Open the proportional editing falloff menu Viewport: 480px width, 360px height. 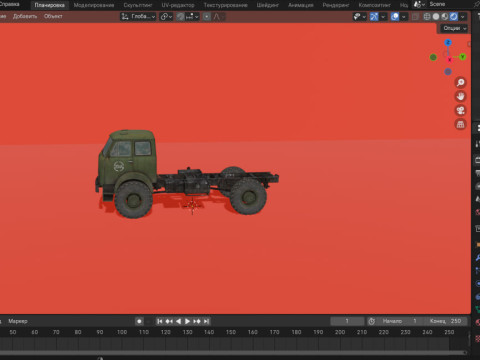click(x=218, y=17)
